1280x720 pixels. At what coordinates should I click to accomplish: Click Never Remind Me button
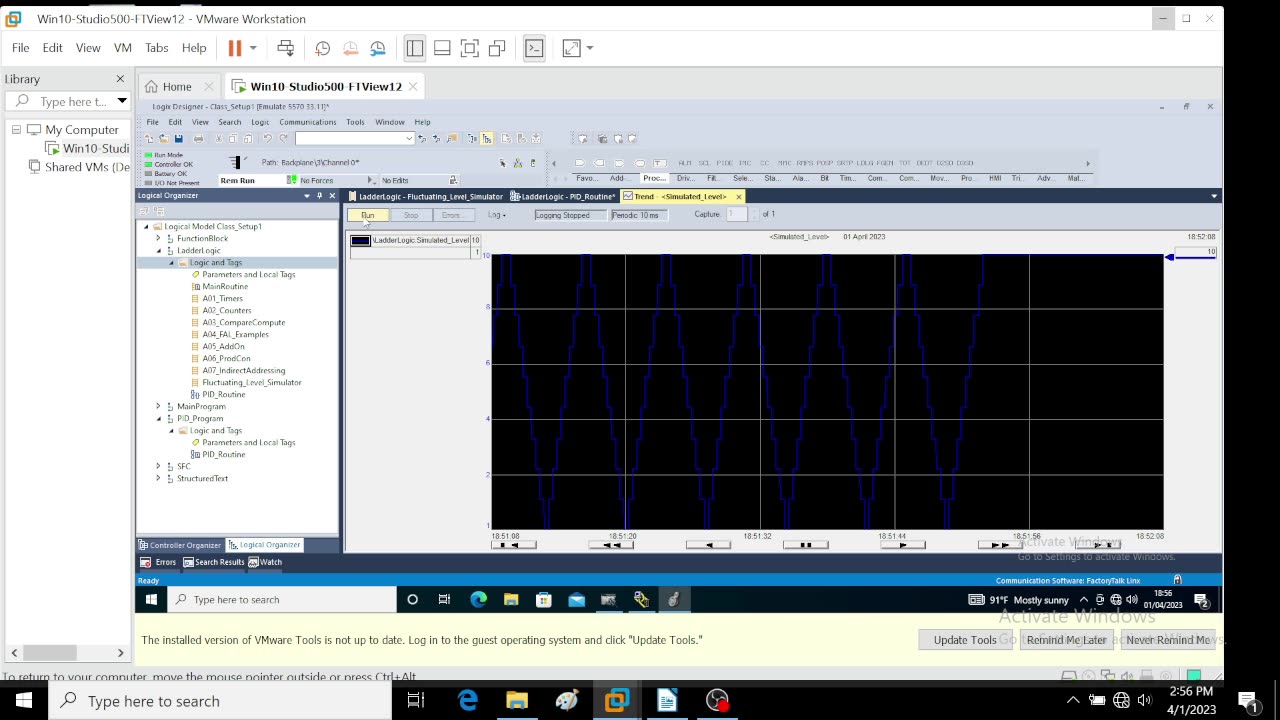click(1167, 640)
